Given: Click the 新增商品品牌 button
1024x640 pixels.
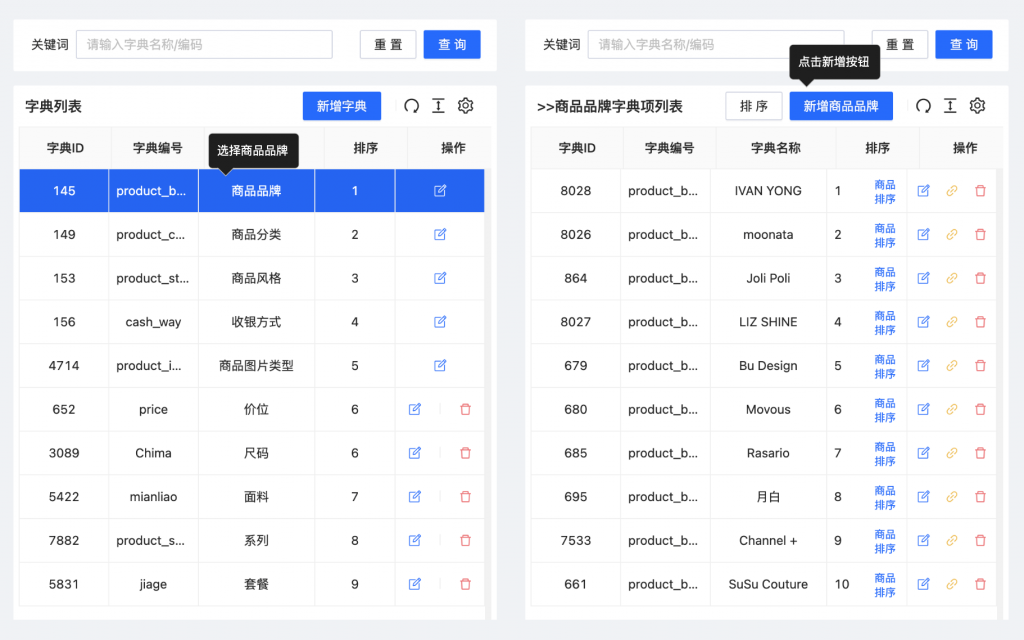Looking at the screenshot, I should (x=841, y=106).
